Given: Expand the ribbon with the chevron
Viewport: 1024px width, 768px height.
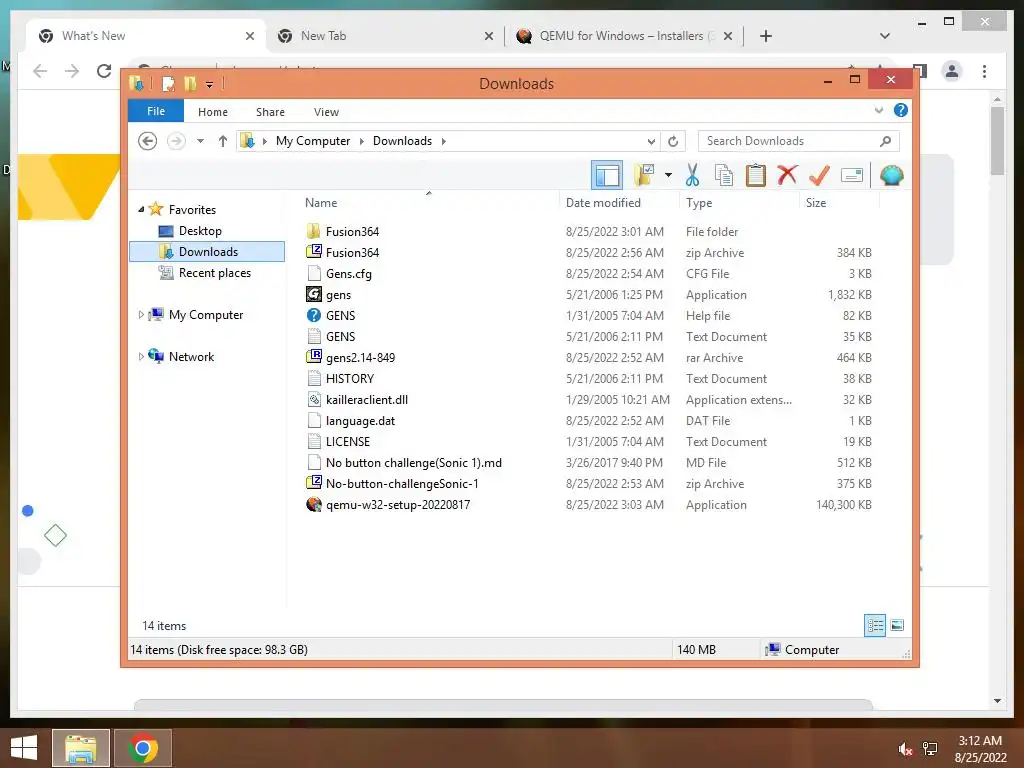Looking at the screenshot, I should click(x=878, y=110).
